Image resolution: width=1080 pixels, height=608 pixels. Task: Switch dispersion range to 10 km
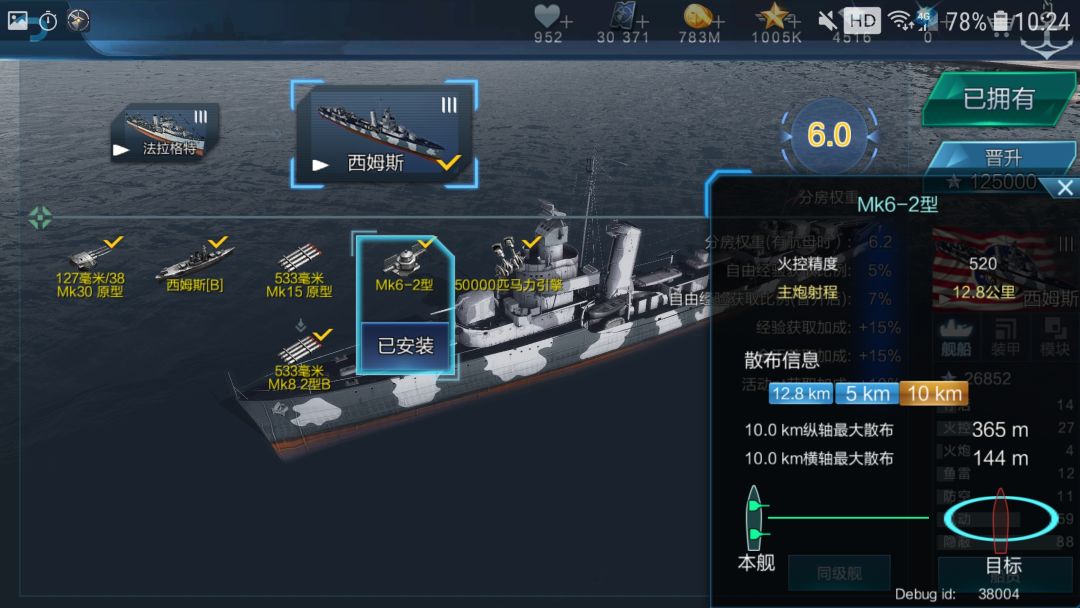click(934, 394)
